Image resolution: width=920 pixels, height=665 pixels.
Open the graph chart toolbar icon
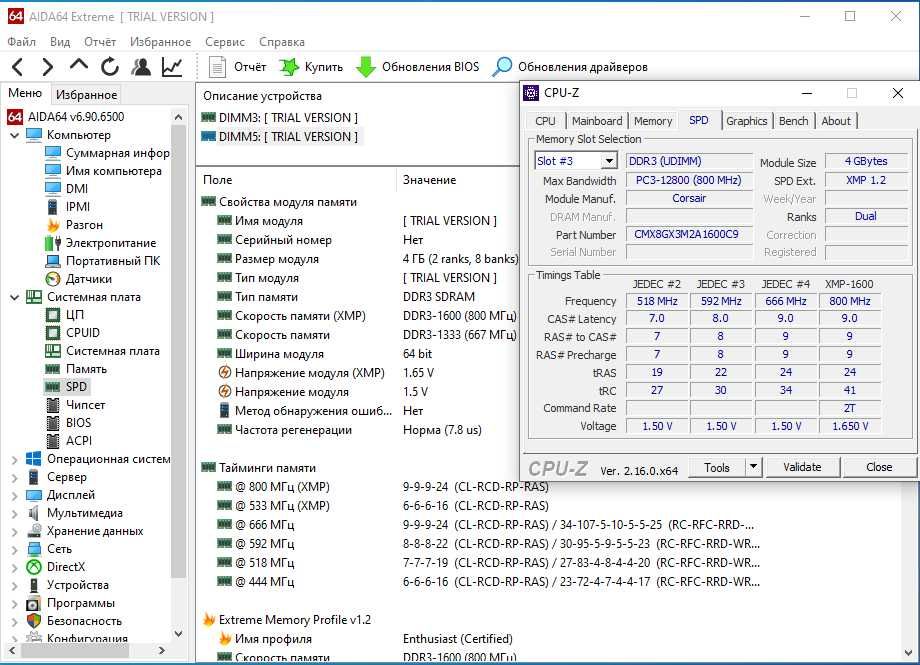click(x=172, y=67)
